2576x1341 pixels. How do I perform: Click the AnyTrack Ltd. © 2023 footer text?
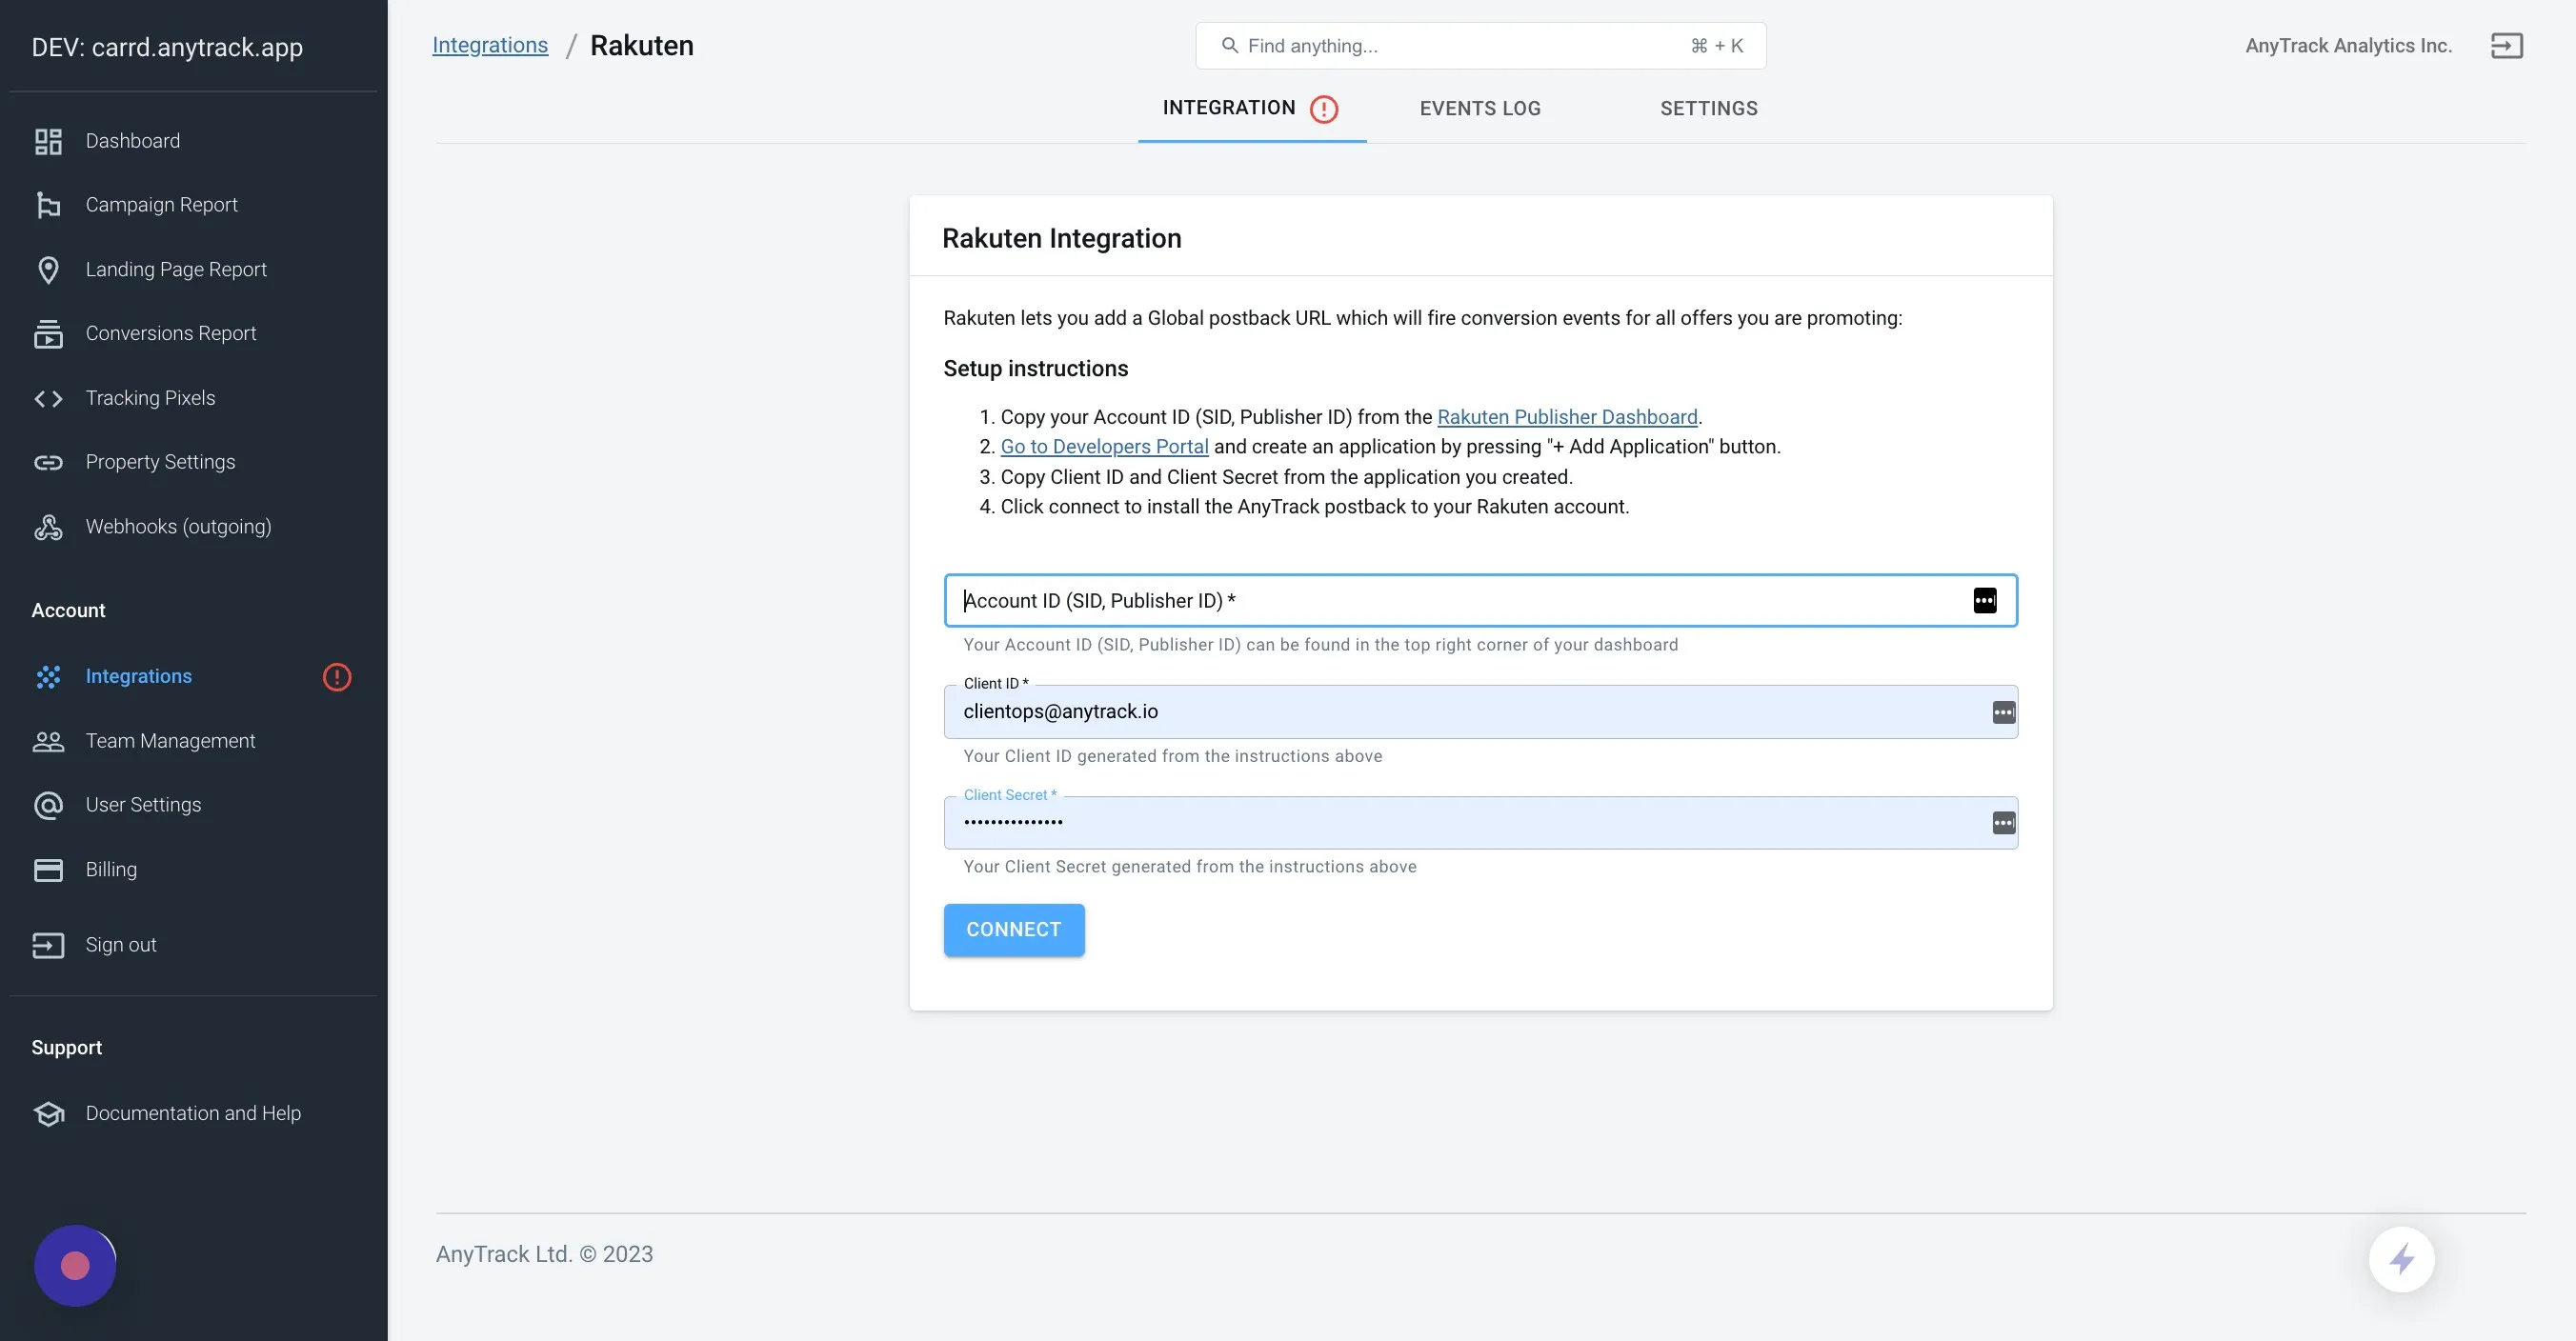click(544, 1254)
